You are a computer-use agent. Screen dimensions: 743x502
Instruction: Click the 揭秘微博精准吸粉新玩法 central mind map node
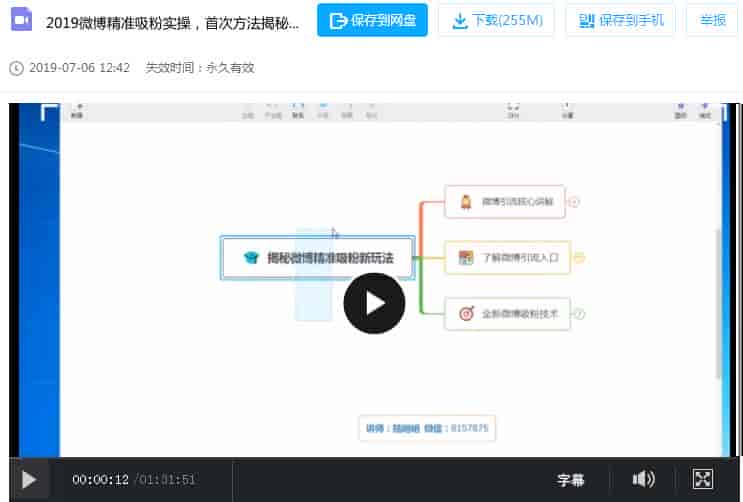coord(317,258)
